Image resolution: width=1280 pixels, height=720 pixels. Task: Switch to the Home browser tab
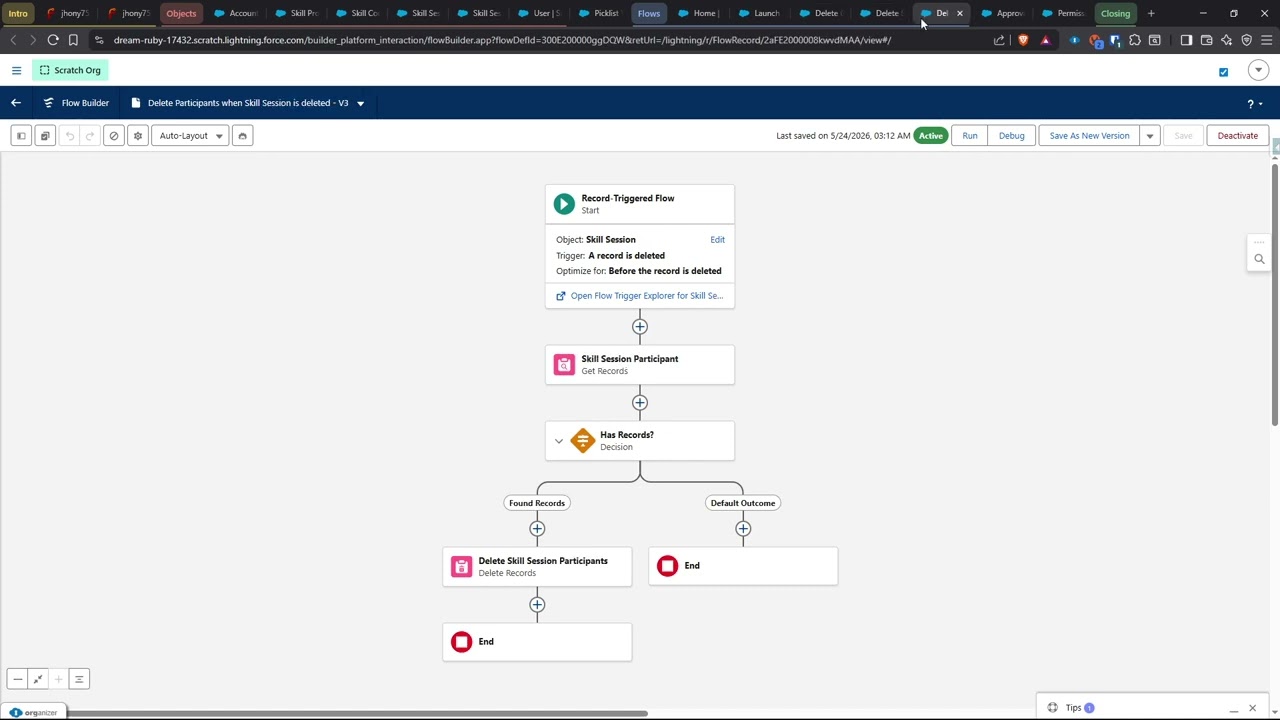(x=700, y=13)
